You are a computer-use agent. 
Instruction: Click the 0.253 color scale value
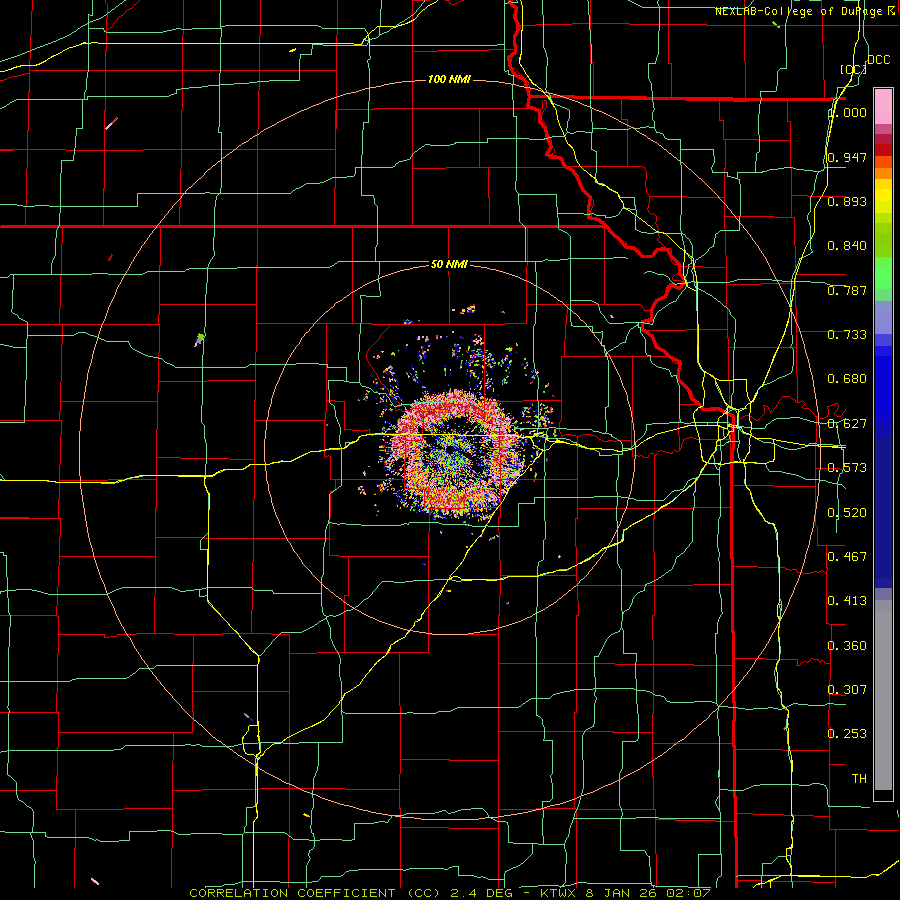click(847, 734)
